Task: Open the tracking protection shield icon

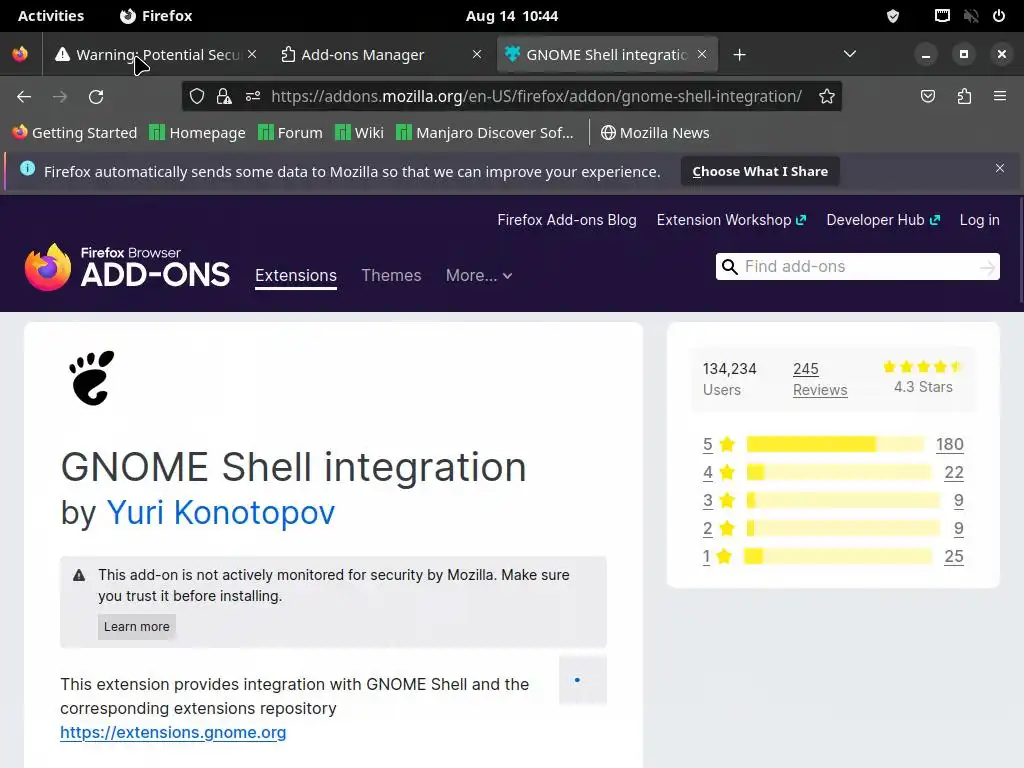Action: [x=197, y=97]
